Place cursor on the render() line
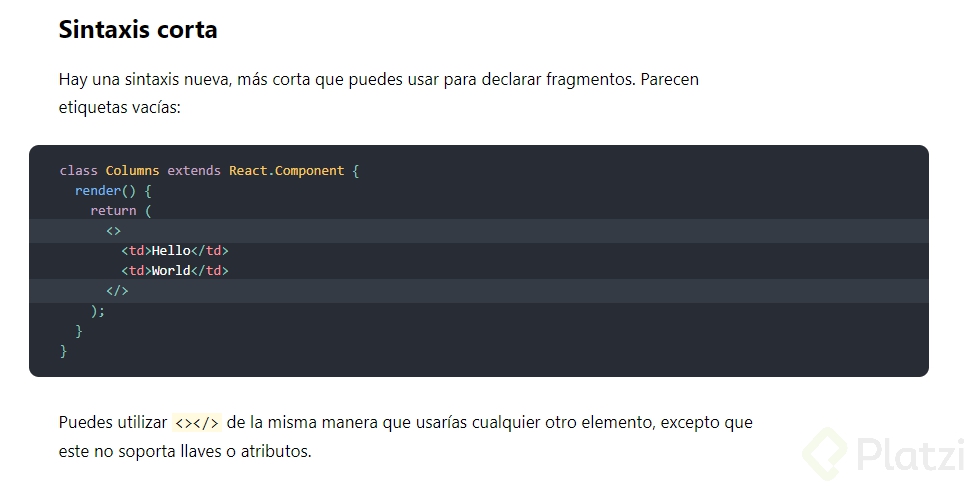Viewport: 974px width, 486px height. 112,191
